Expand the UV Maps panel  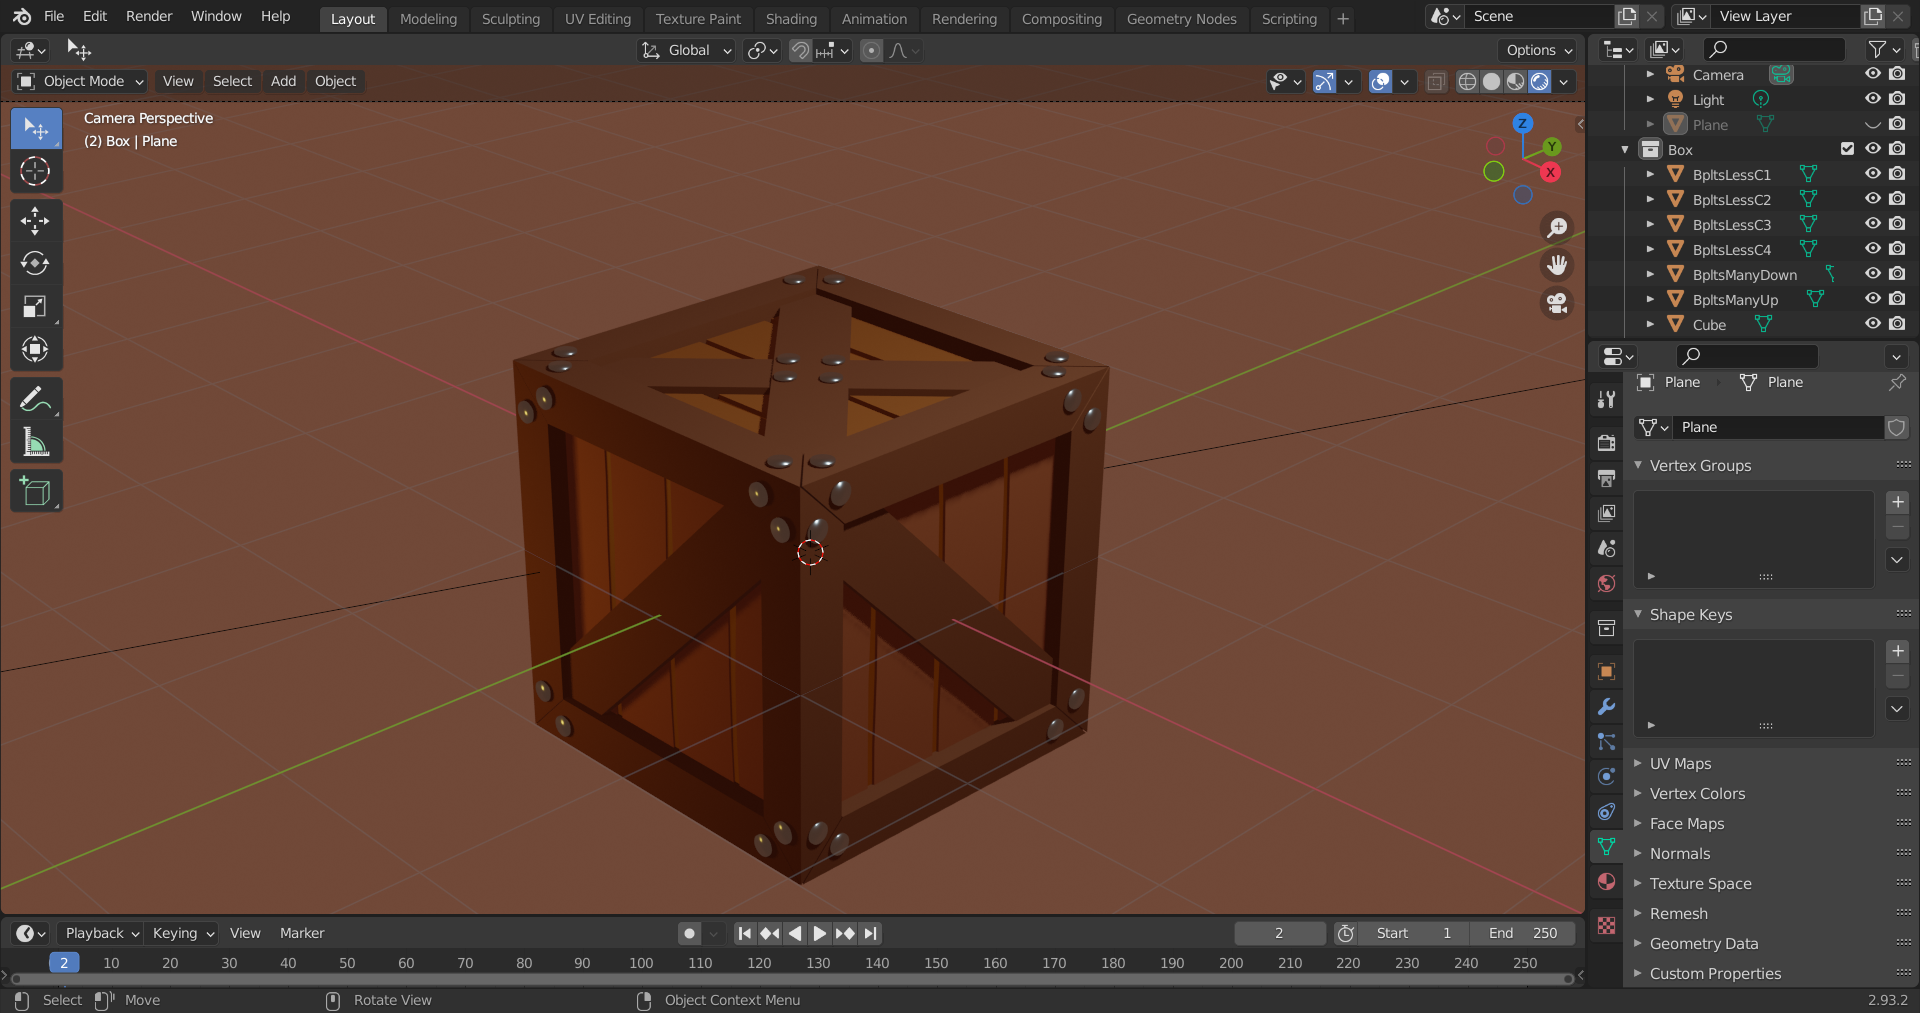click(x=1680, y=763)
